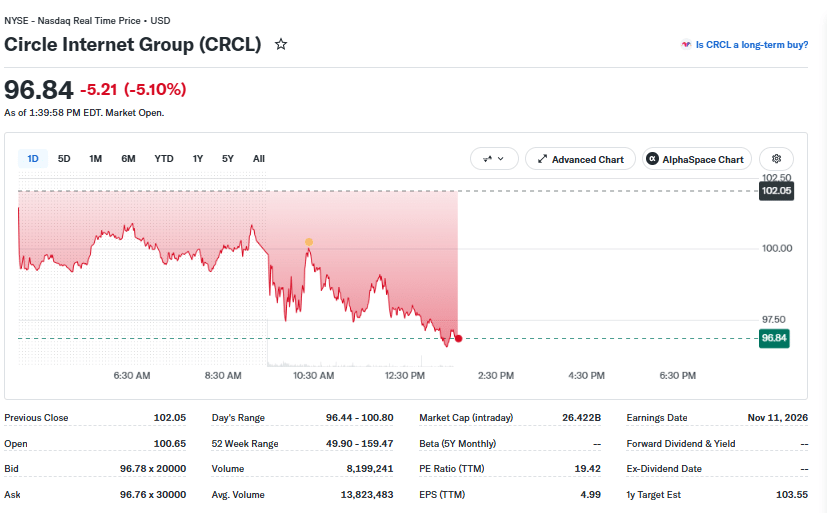This screenshot has width=827, height=513.
Task: Click the Avg. Volume value 13,823,483
Action: [367, 495]
